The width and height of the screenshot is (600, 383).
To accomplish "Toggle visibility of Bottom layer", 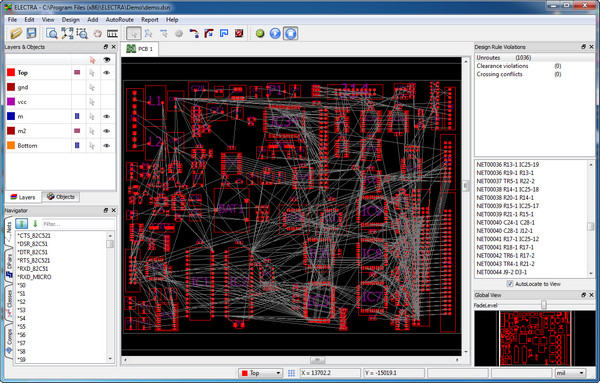I will [107, 146].
